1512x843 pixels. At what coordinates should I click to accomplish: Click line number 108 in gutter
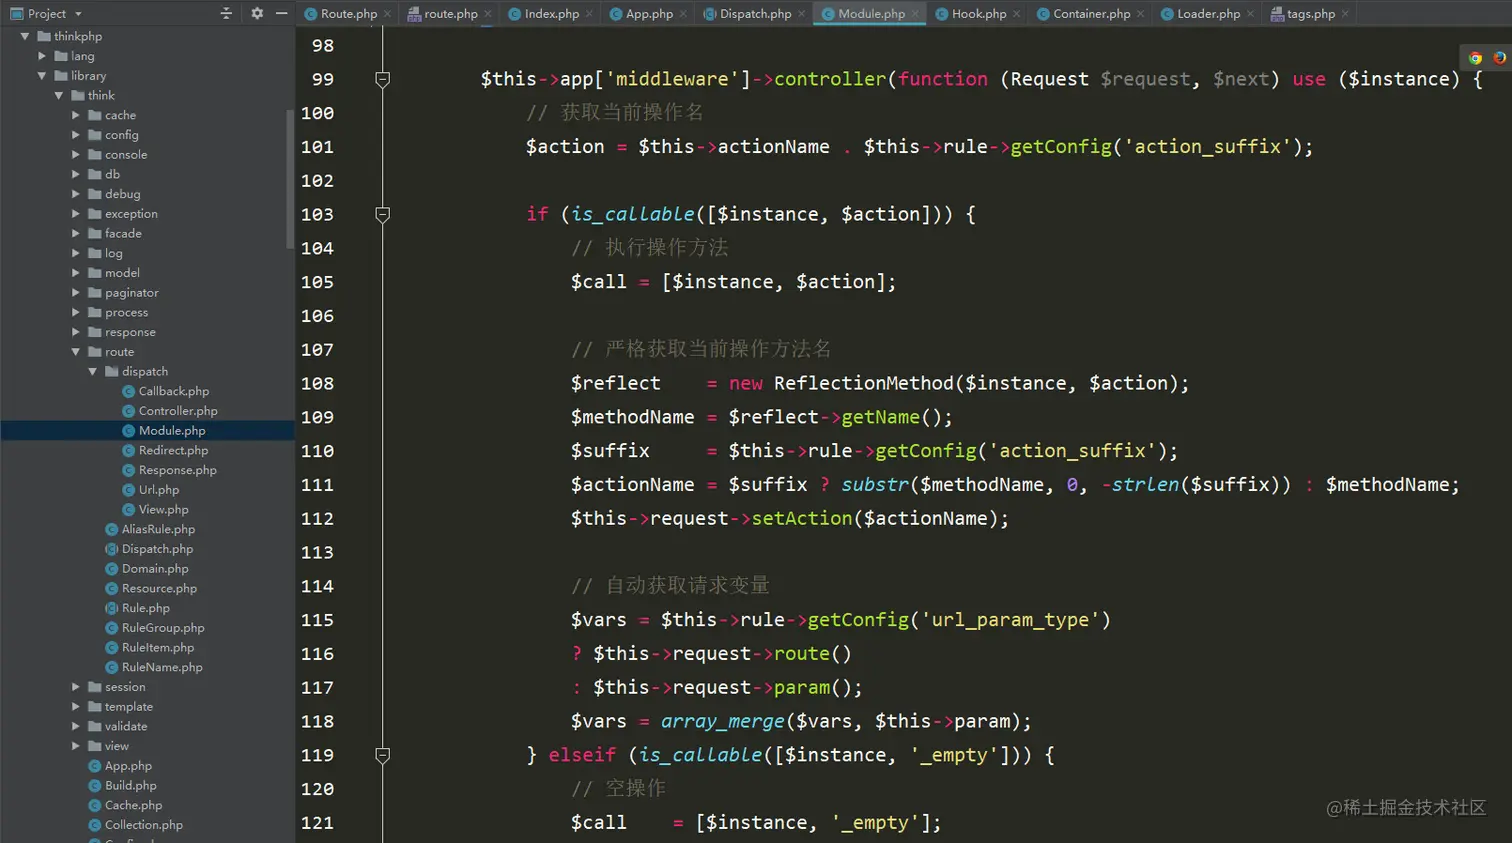(x=317, y=383)
